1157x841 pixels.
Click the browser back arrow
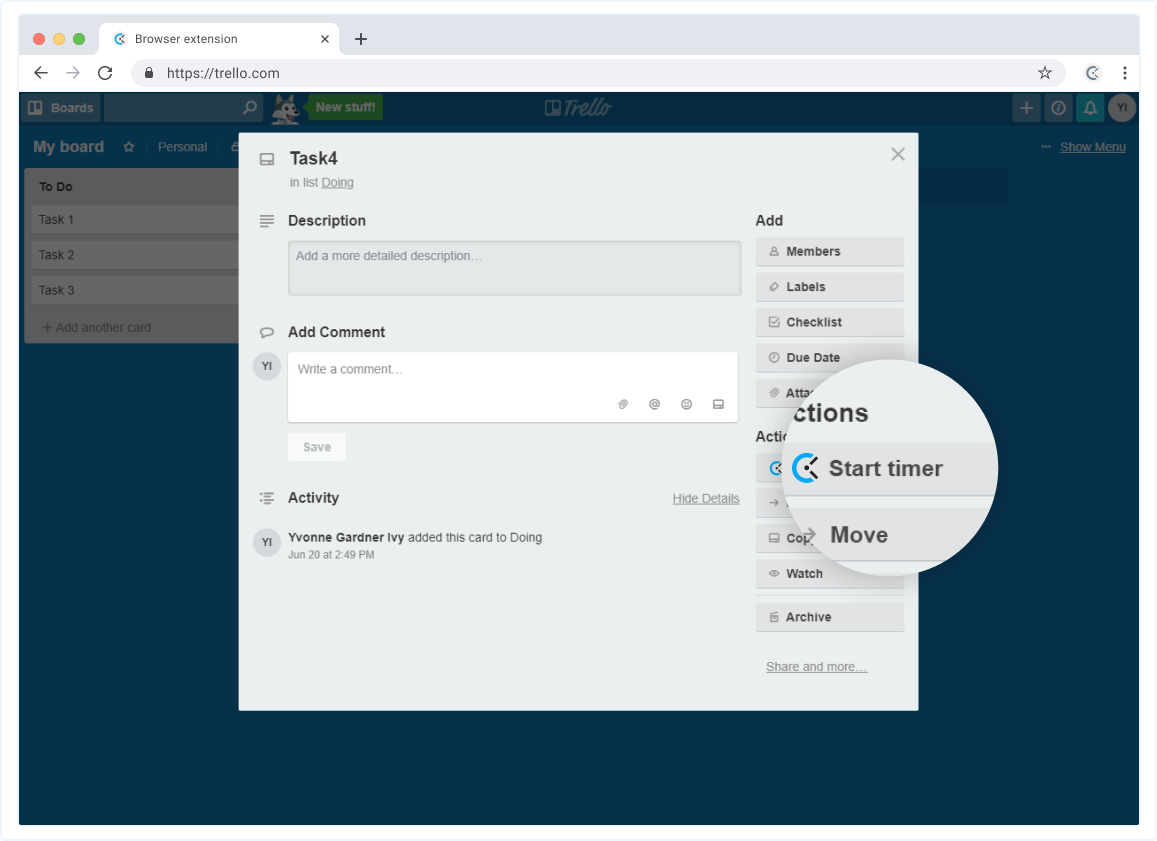(41, 73)
